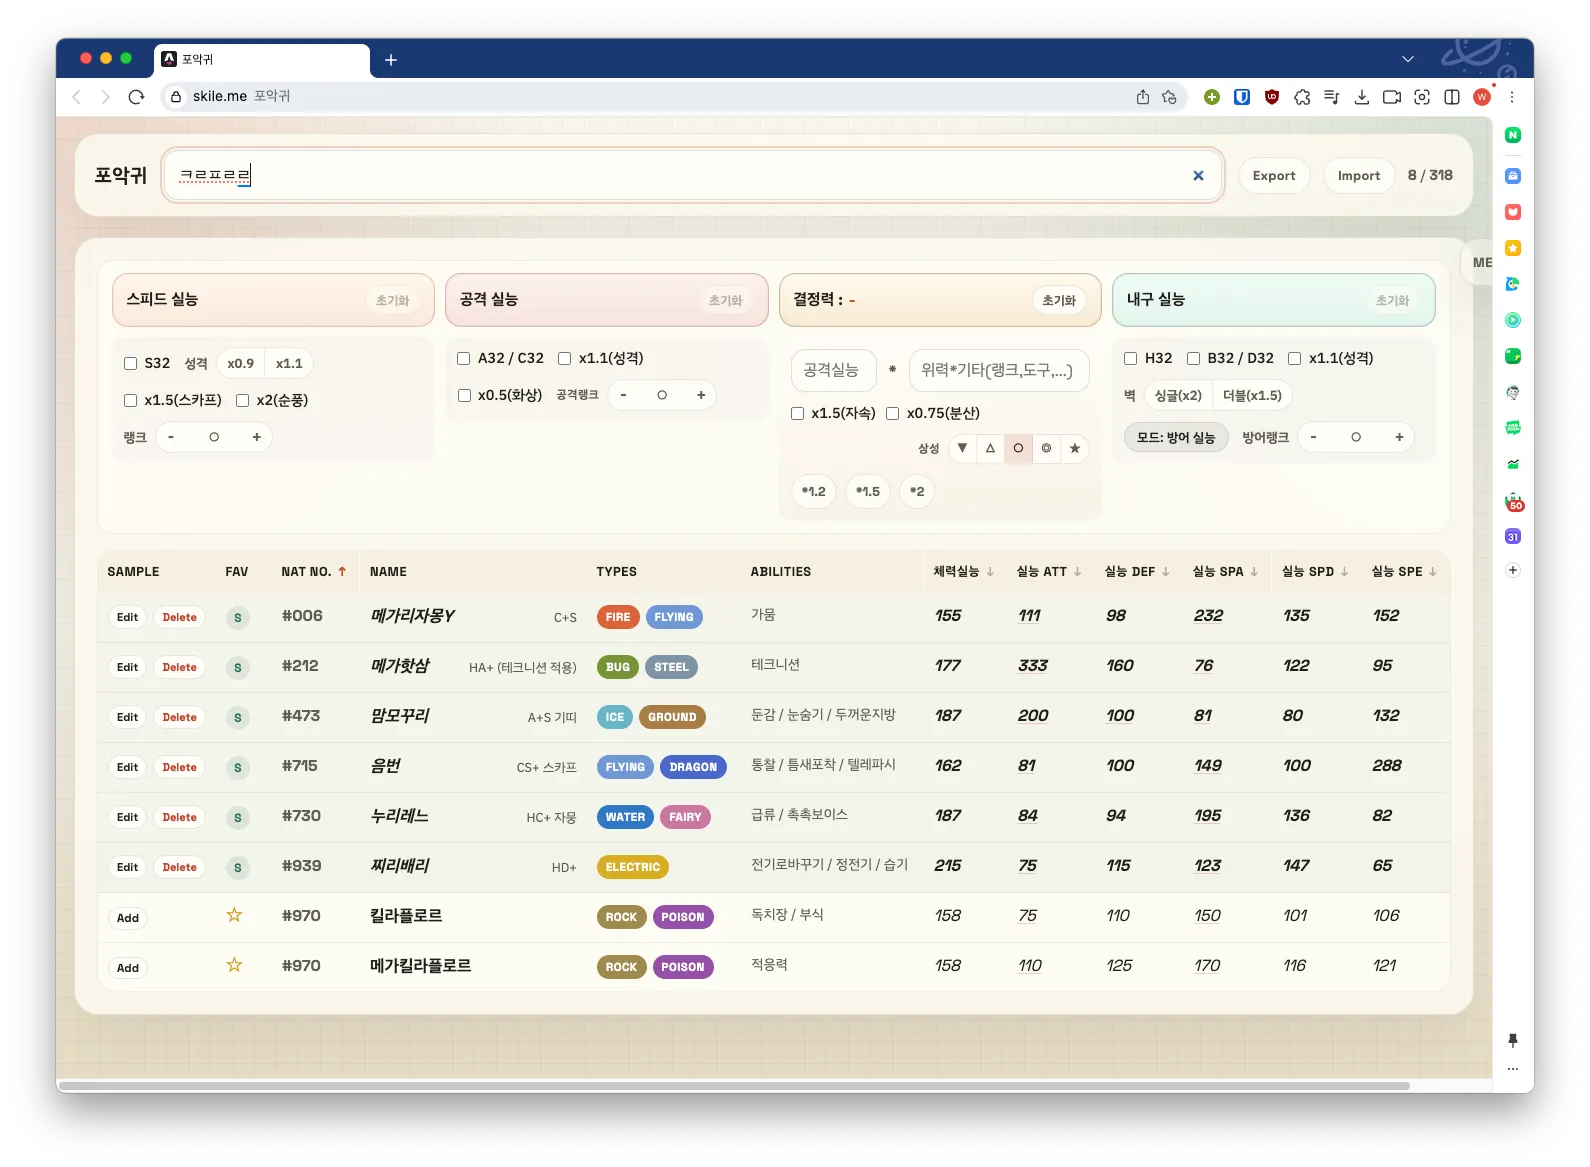The height and width of the screenshot is (1167, 1590).
Task: Favorite 메가킬라플로르 with the star icon
Action: [x=234, y=965]
